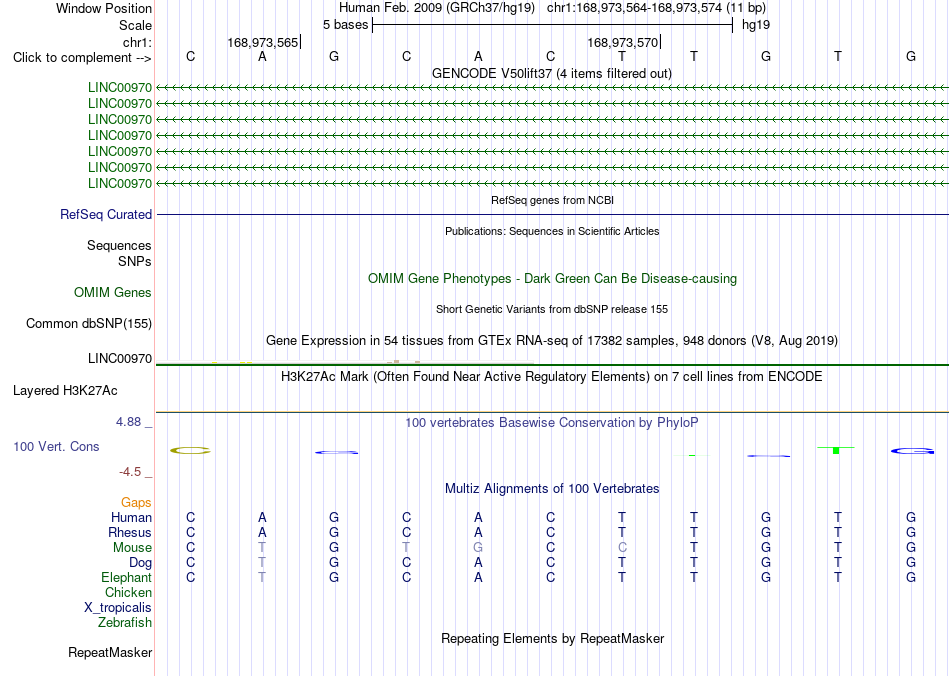Click the RepeatMasker track label
The image size is (950, 676).
tap(110, 652)
